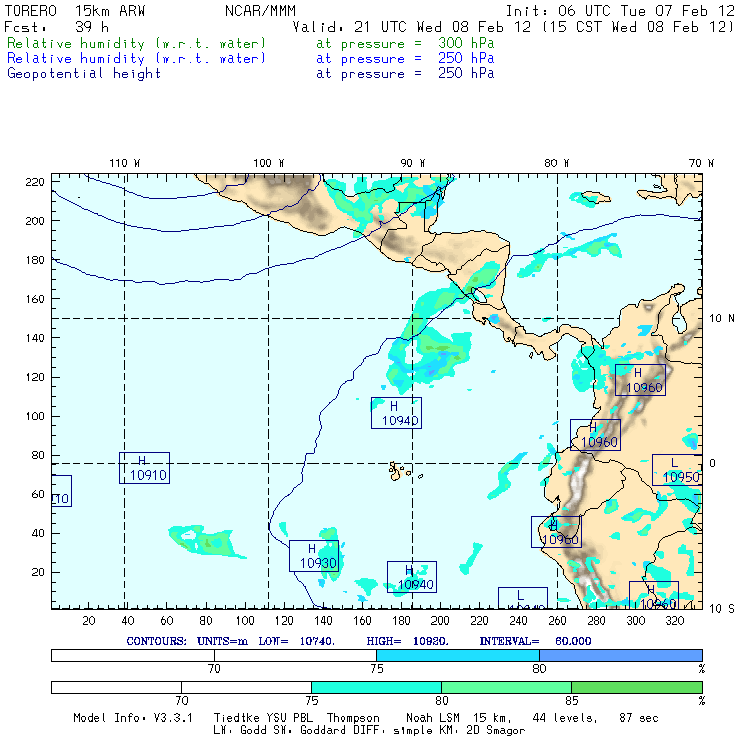Select the H 10930 height marker
The image size is (740, 740).
pyautogui.click(x=313, y=556)
